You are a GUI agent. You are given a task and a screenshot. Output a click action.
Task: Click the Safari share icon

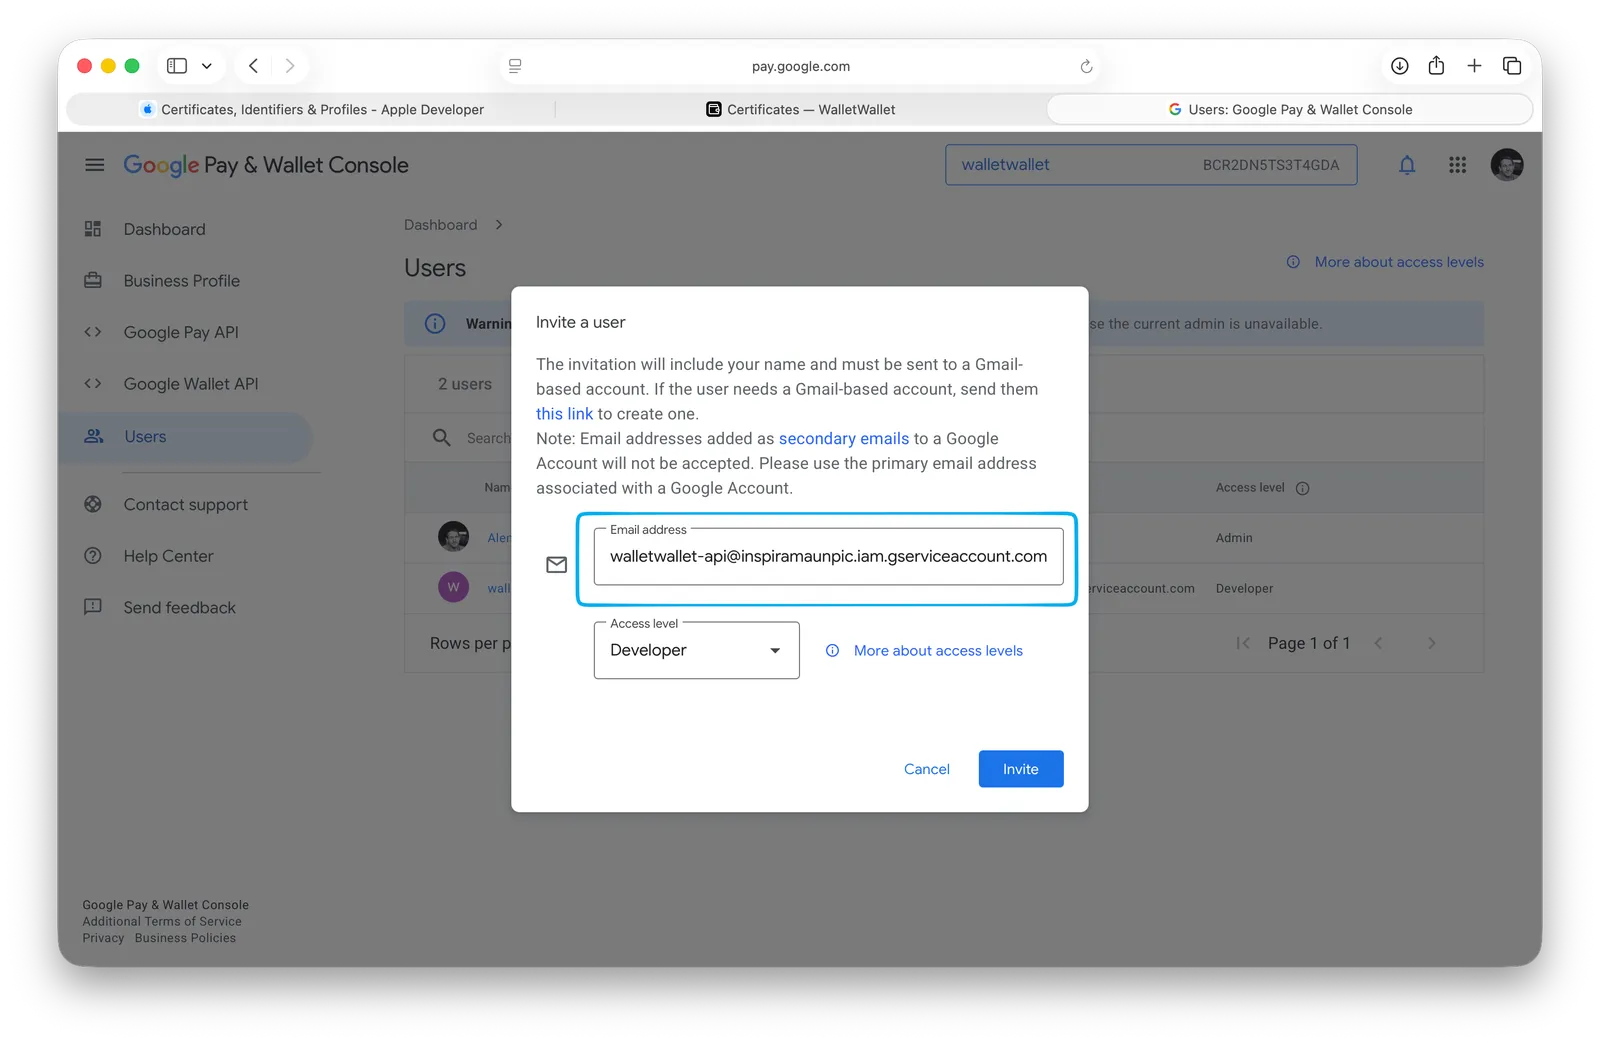[1436, 65]
